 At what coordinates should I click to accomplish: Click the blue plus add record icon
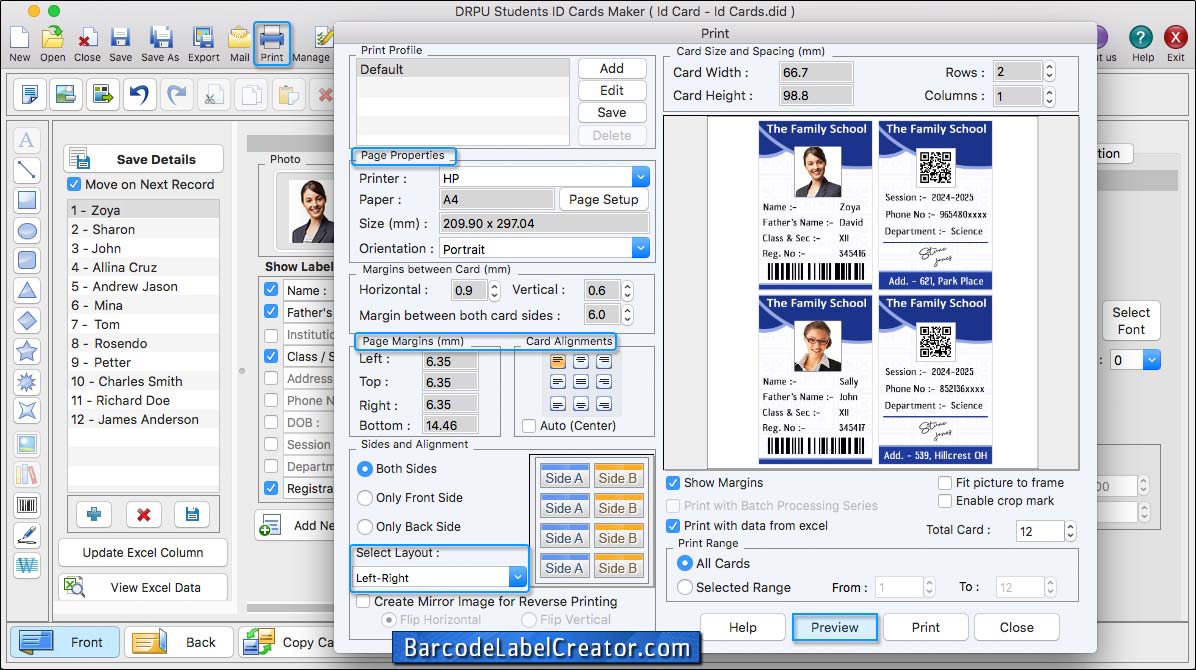pos(94,514)
